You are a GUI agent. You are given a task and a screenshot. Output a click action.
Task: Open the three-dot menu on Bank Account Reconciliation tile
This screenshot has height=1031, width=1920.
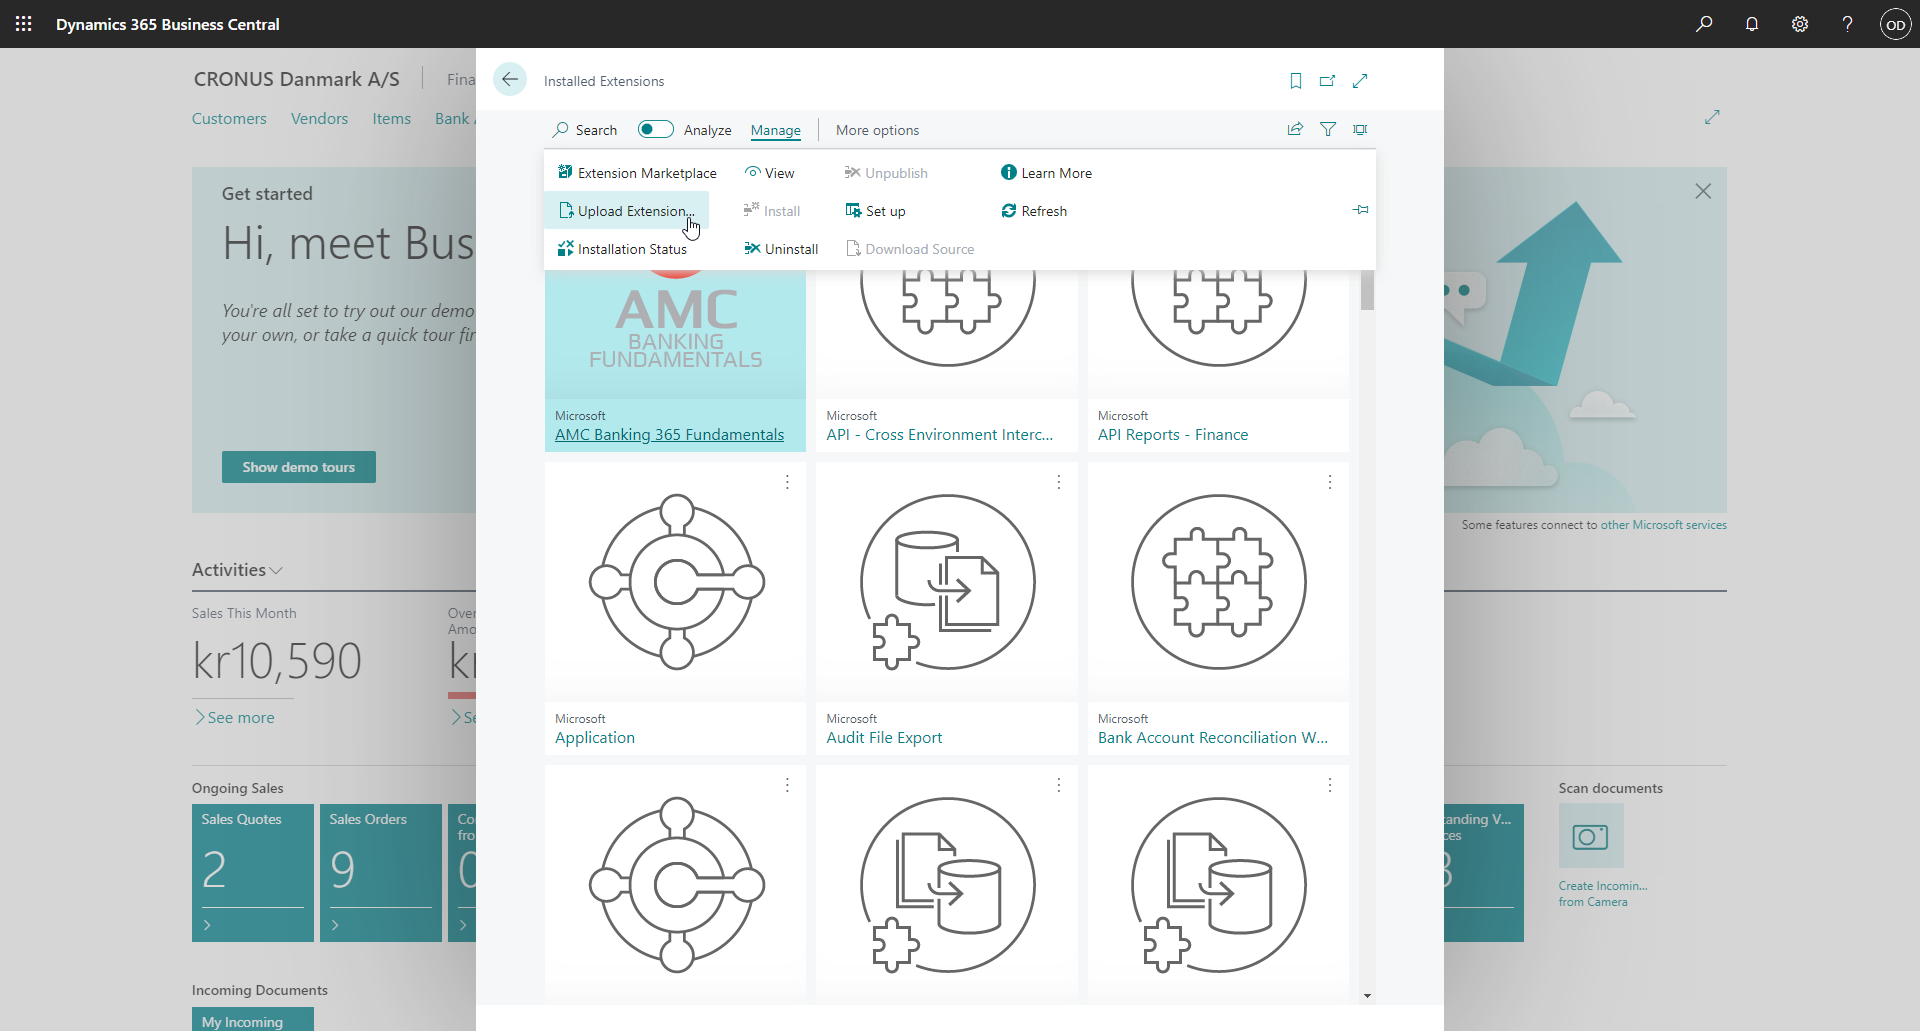(x=1329, y=482)
